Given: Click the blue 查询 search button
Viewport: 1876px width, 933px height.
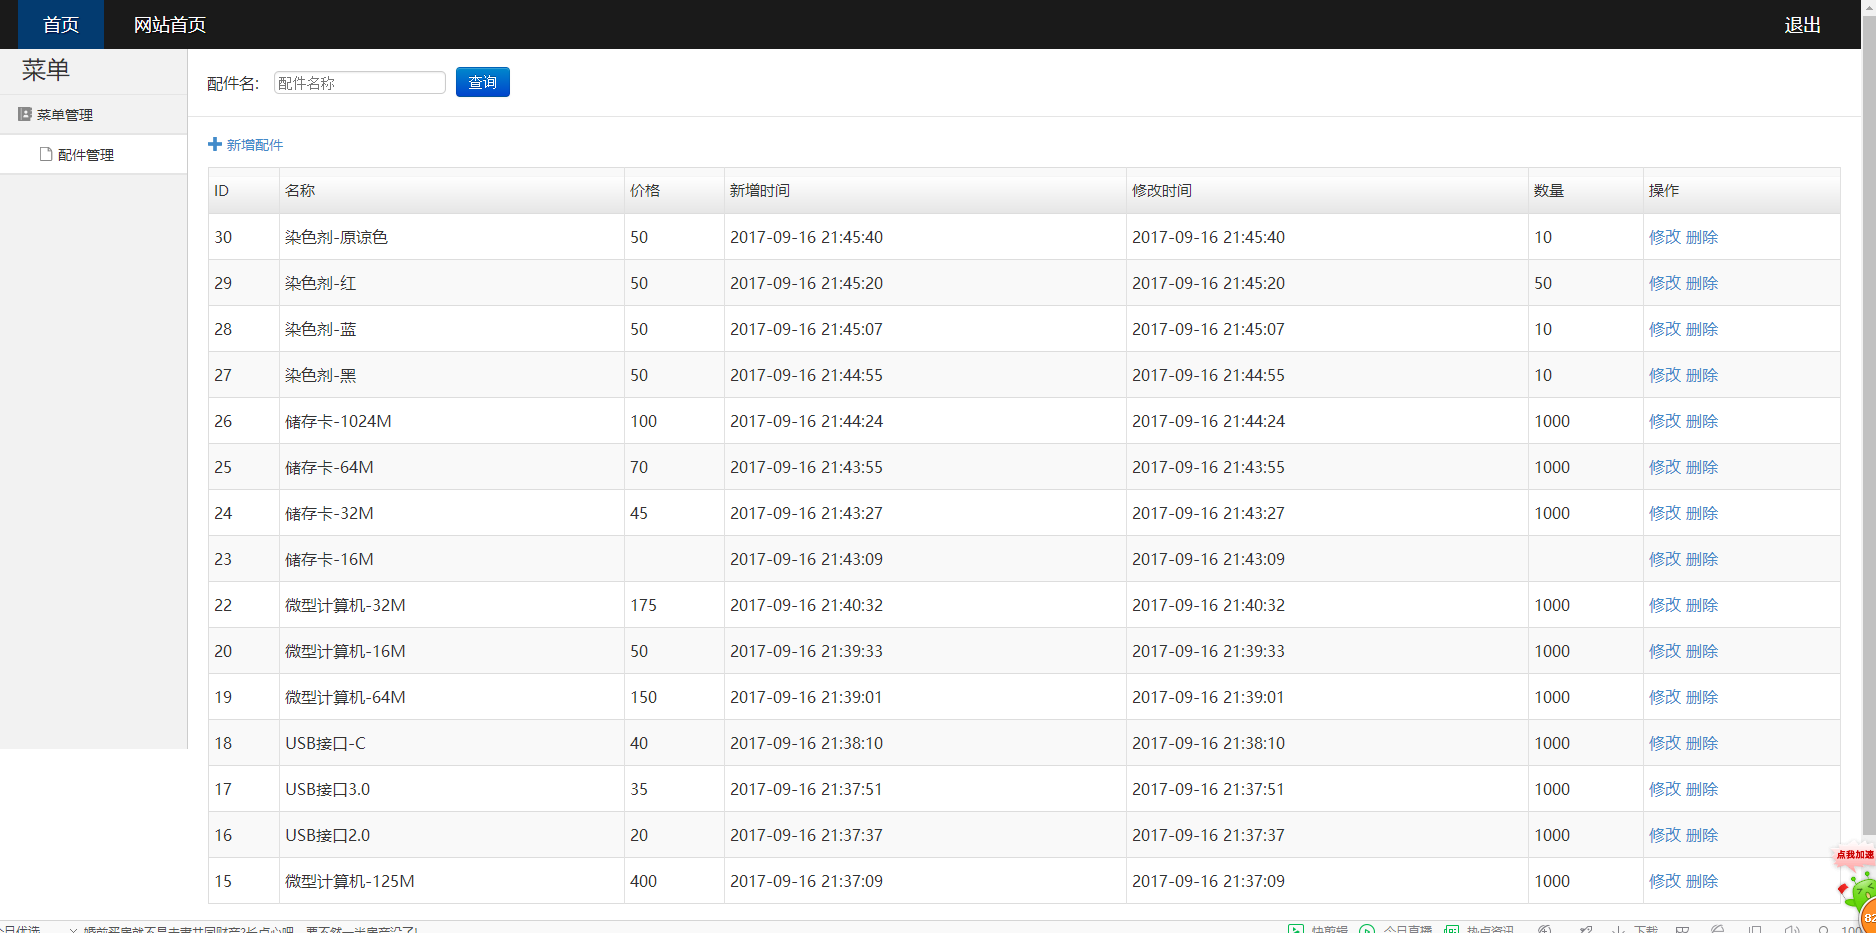Looking at the screenshot, I should (483, 82).
